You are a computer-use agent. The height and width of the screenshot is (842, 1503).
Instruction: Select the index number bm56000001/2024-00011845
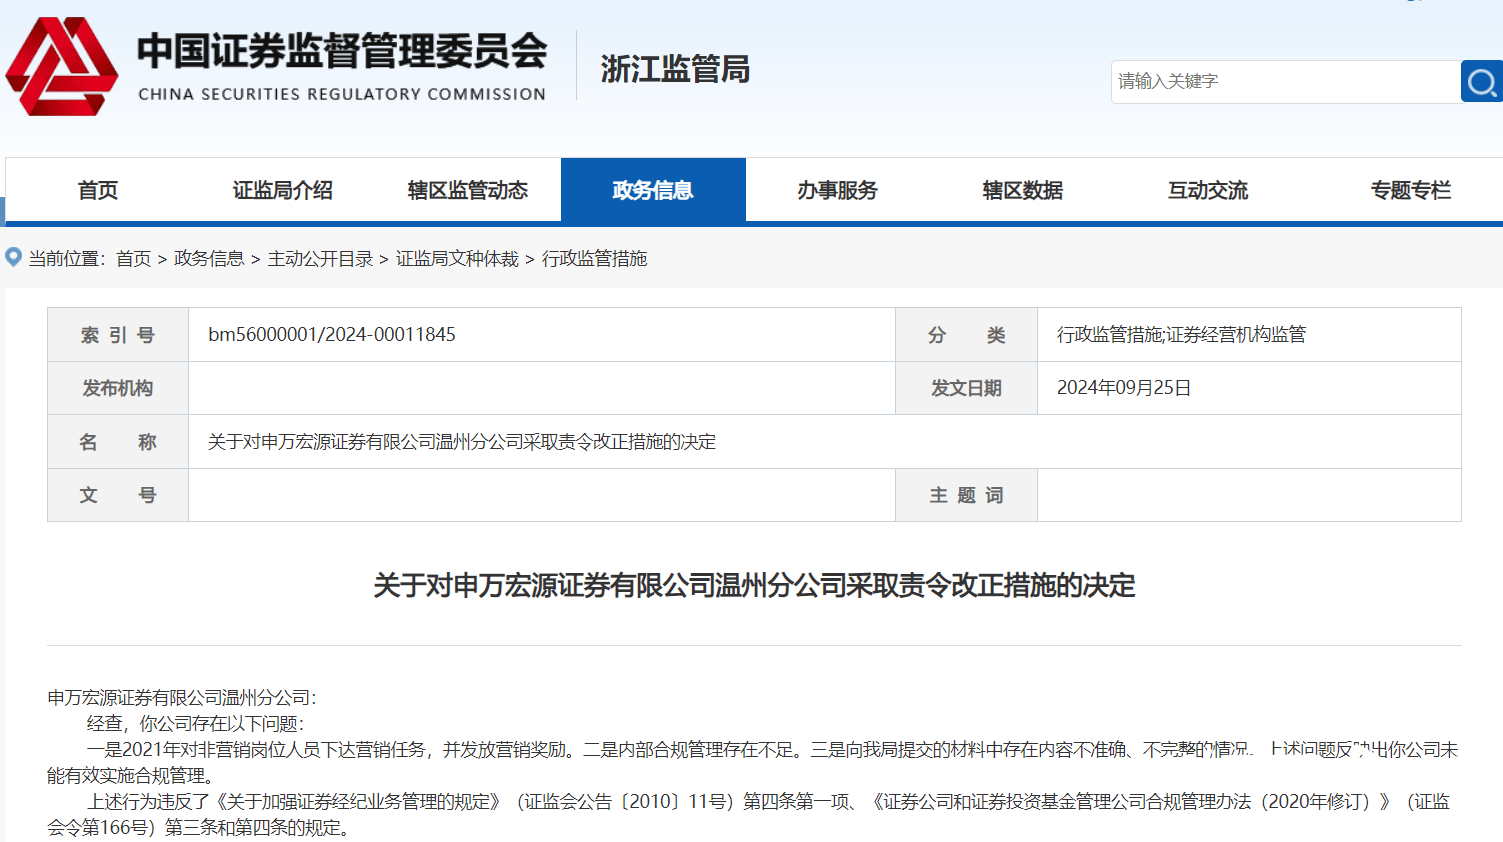[332, 334]
